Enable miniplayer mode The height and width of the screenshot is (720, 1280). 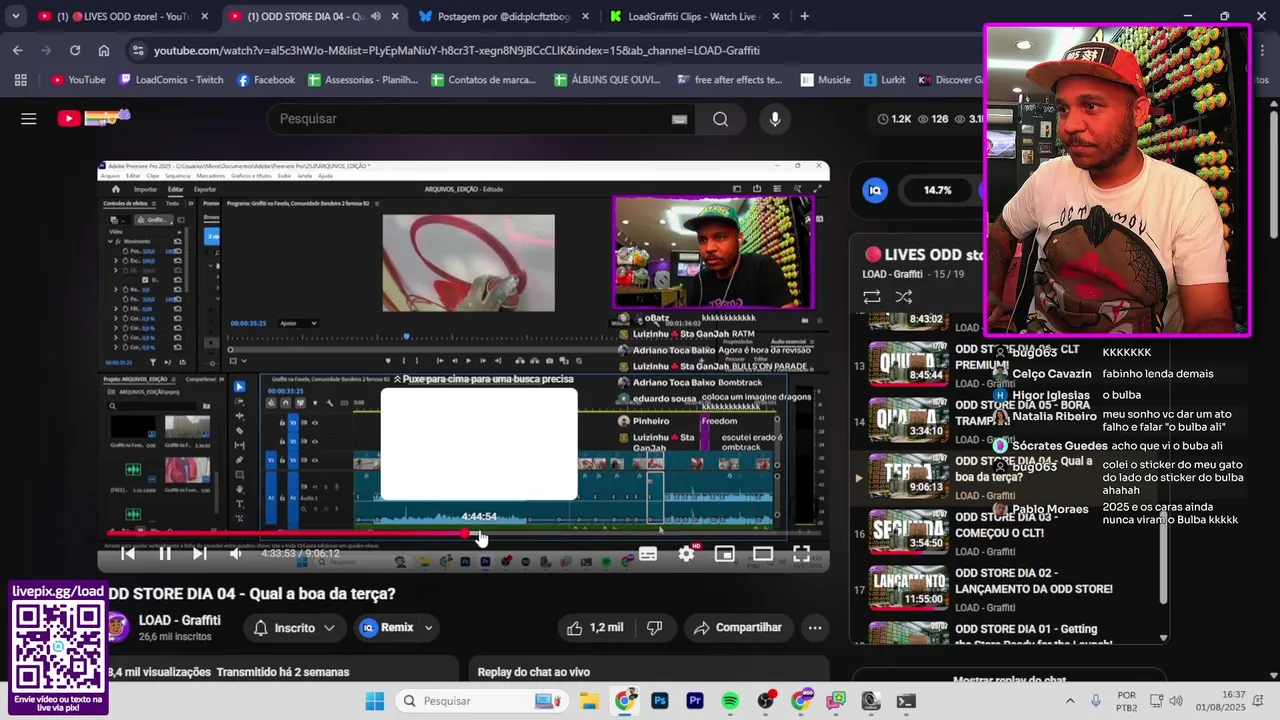click(x=725, y=553)
